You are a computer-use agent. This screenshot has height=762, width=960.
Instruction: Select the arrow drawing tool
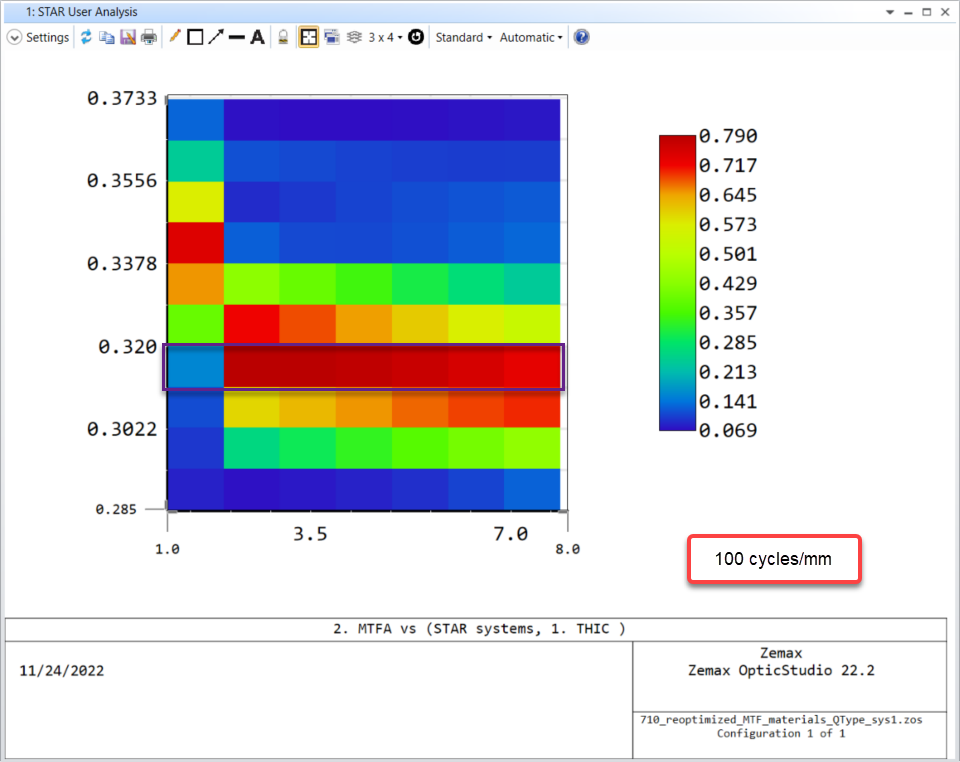click(215, 37)
